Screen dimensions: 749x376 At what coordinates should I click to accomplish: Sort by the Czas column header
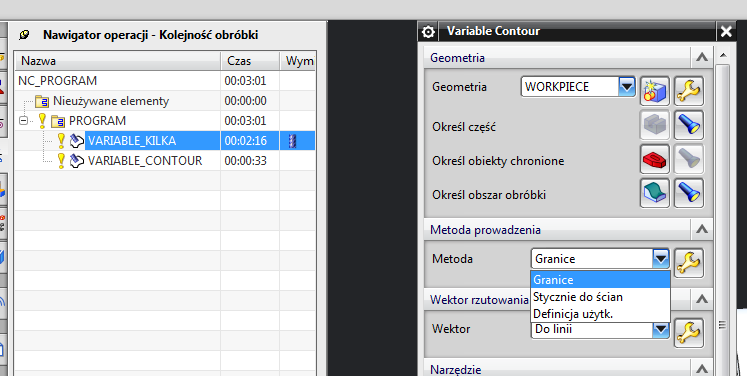coord(250,61)
